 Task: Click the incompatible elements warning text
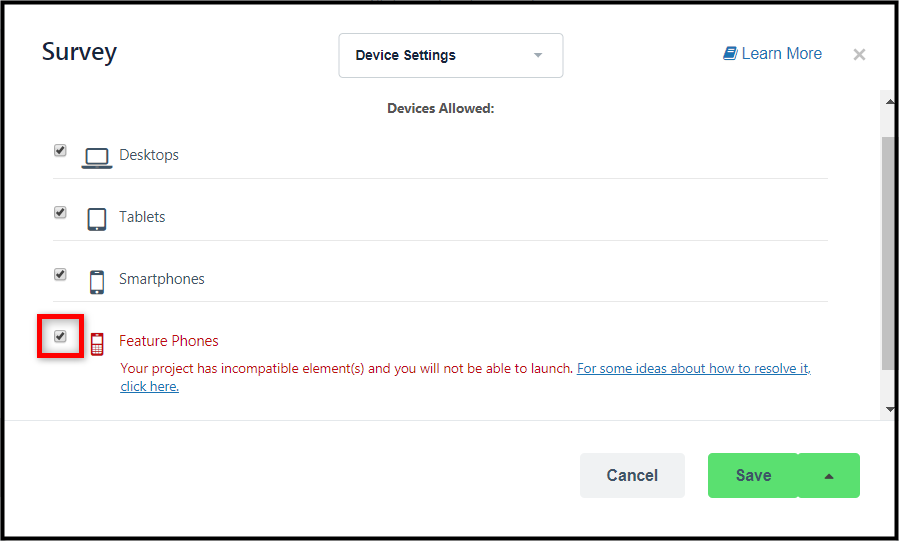346,368
